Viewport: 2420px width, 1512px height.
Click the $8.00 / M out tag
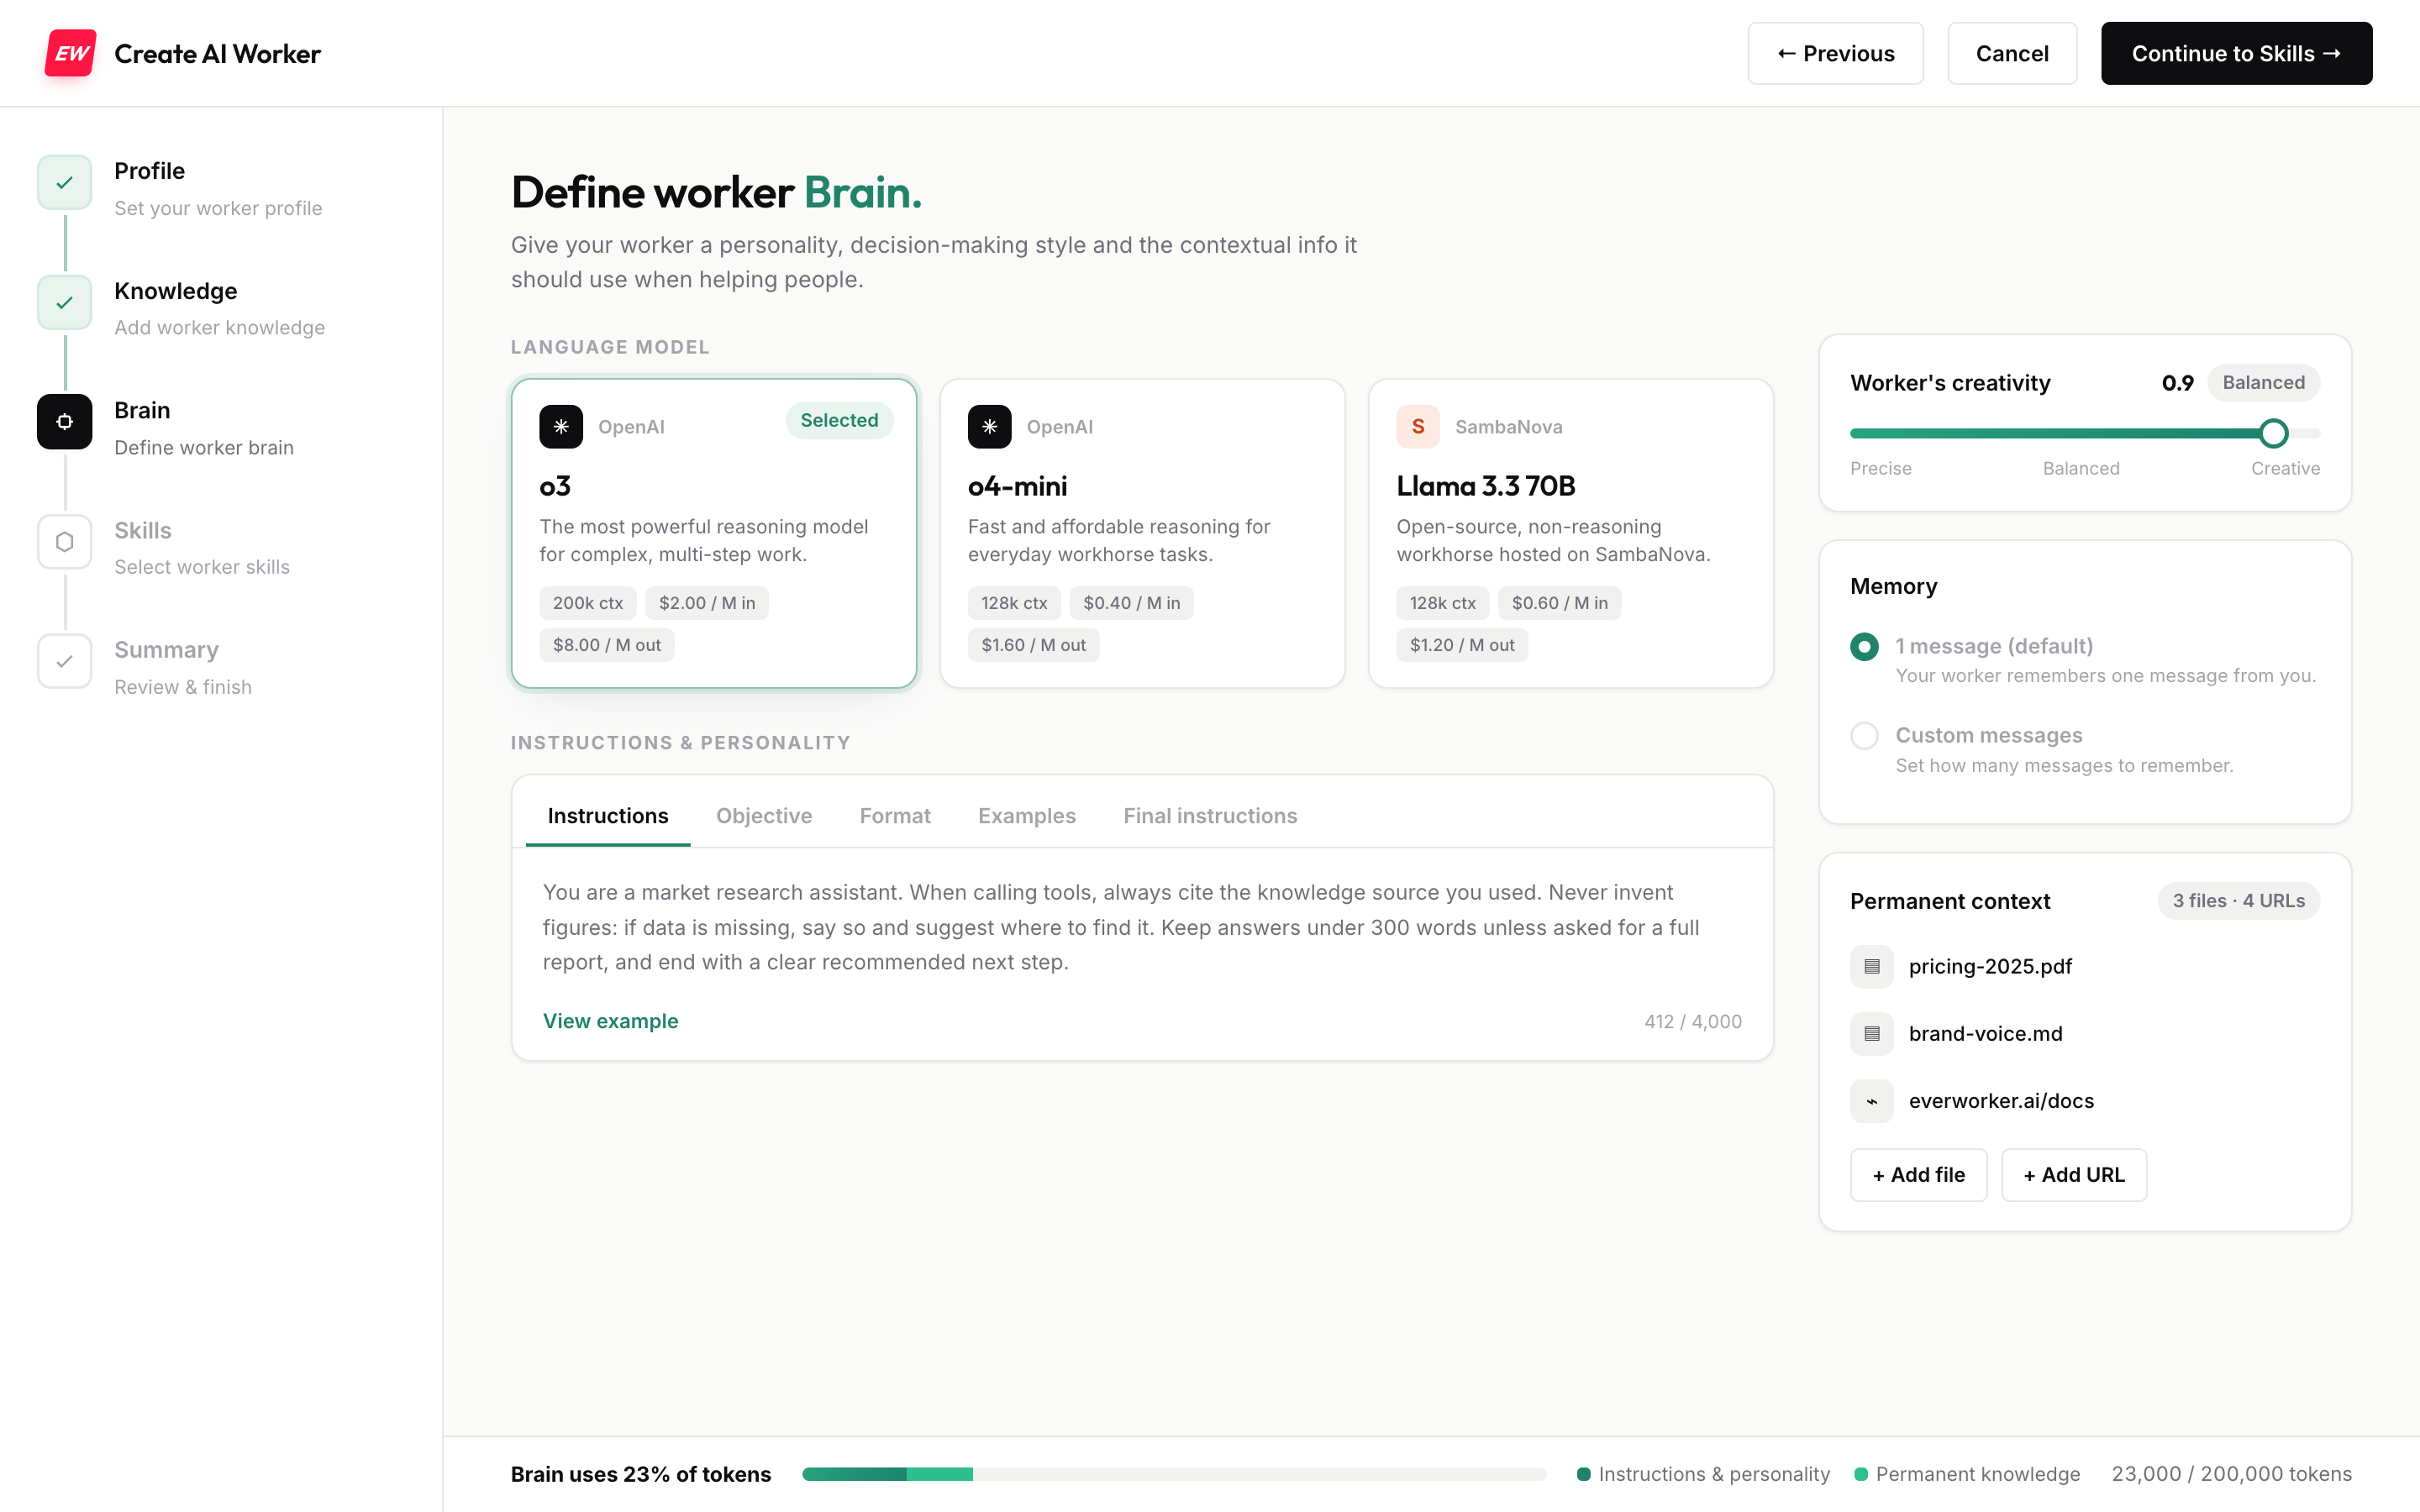tap(607, 645)
